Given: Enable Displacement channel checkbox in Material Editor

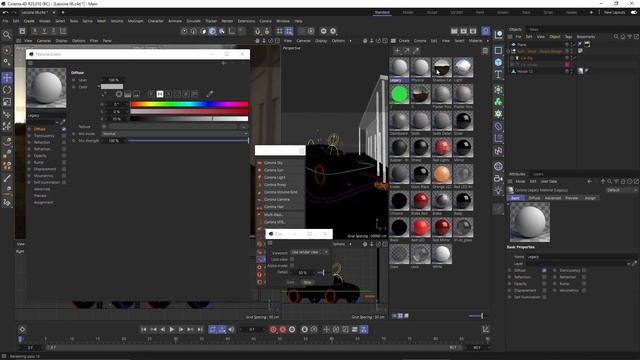Looking at the screenshot, I should click(64, 169).
